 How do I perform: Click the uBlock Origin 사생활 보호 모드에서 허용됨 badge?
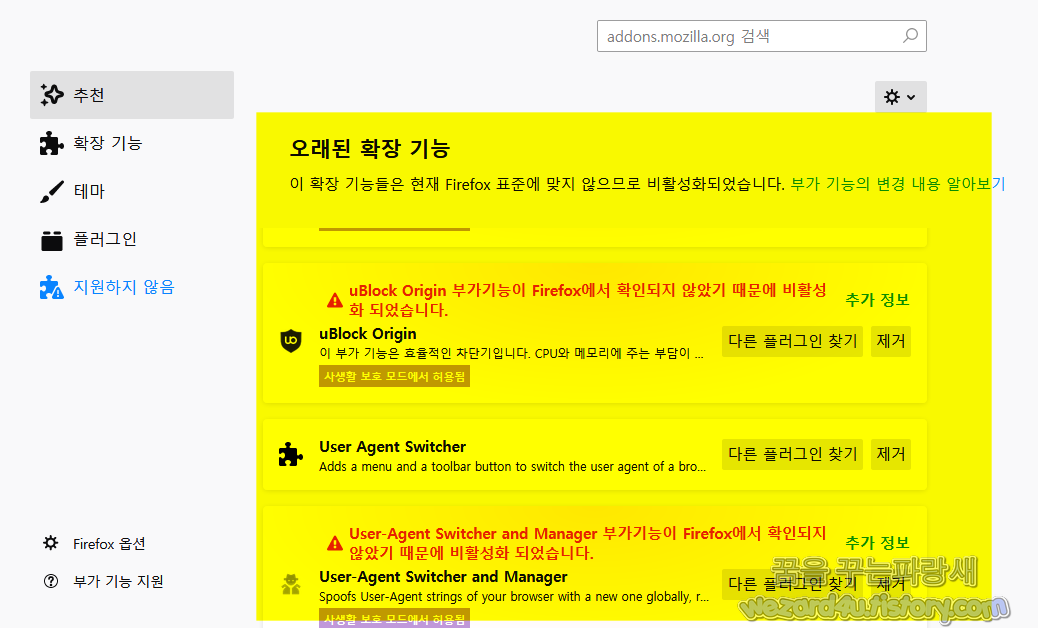point(395,377)
